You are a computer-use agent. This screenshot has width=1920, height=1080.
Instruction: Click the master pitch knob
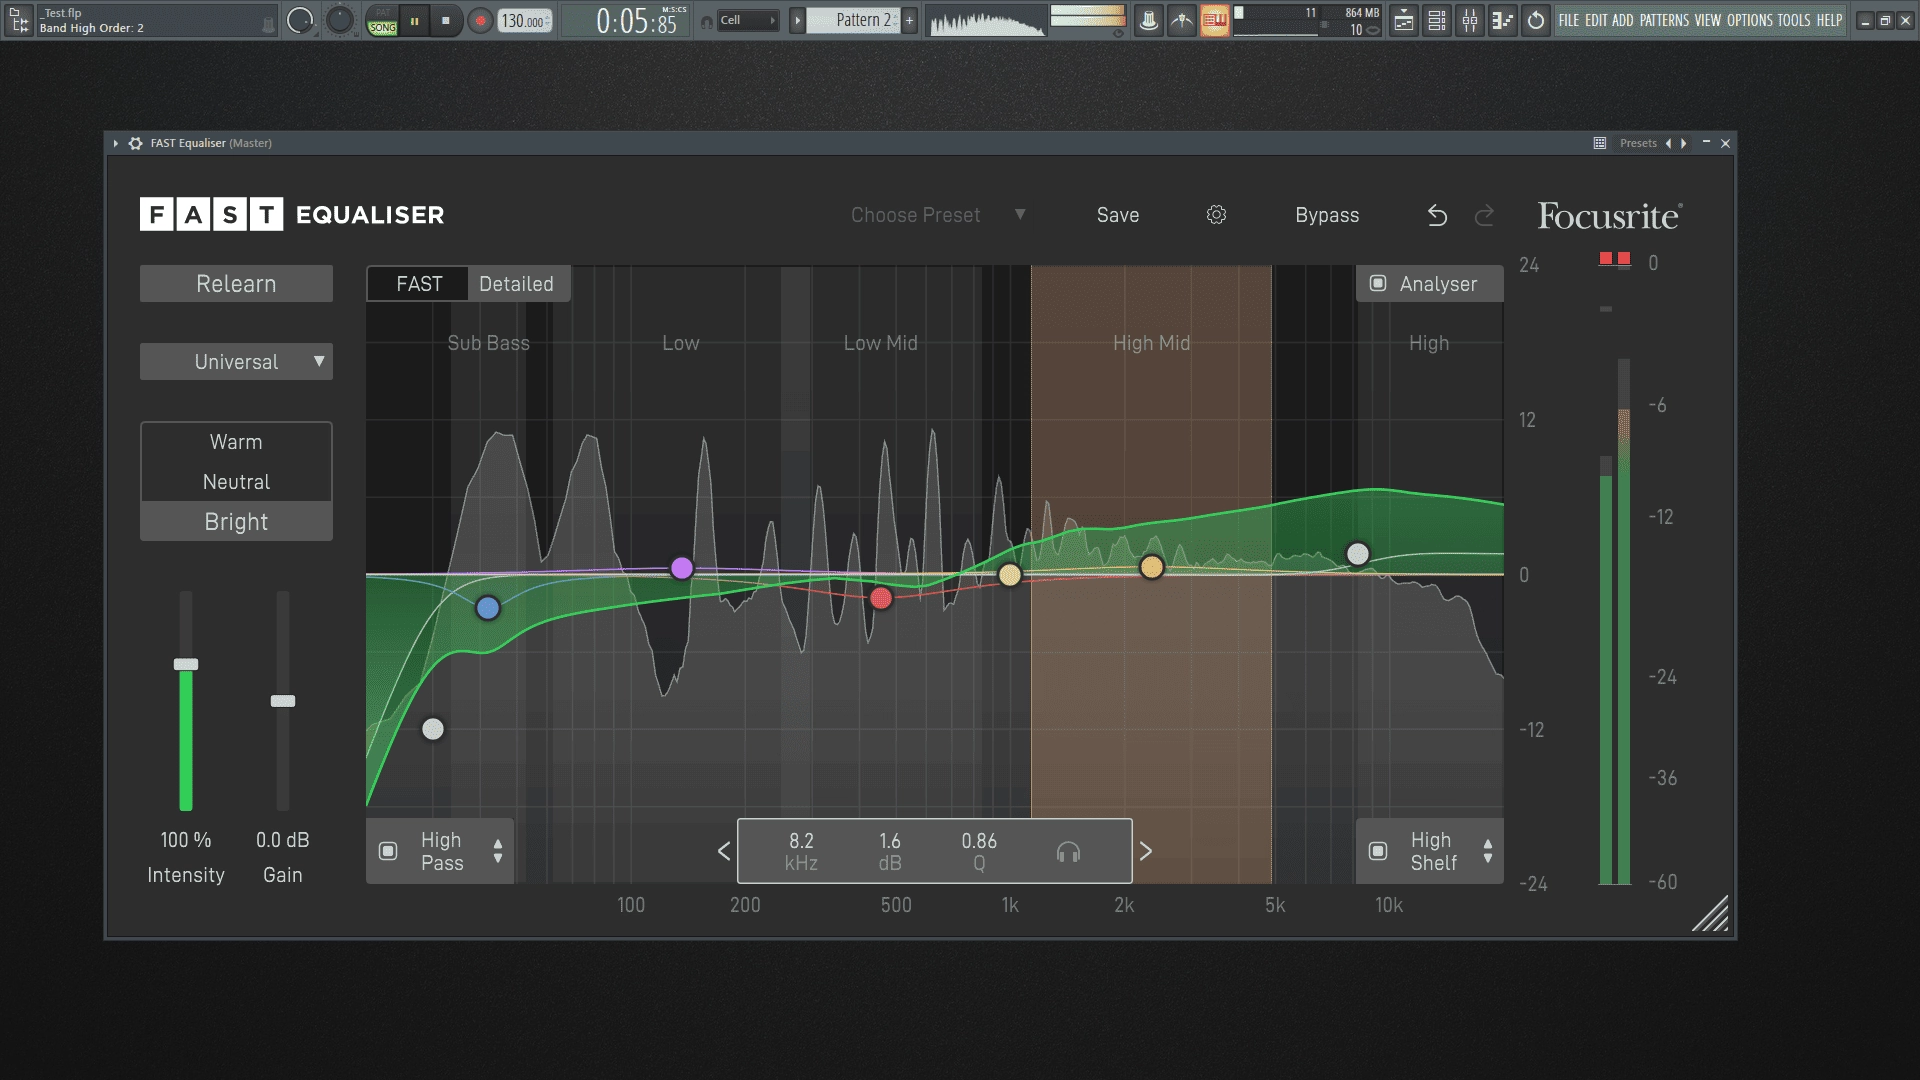coord(340,20)
